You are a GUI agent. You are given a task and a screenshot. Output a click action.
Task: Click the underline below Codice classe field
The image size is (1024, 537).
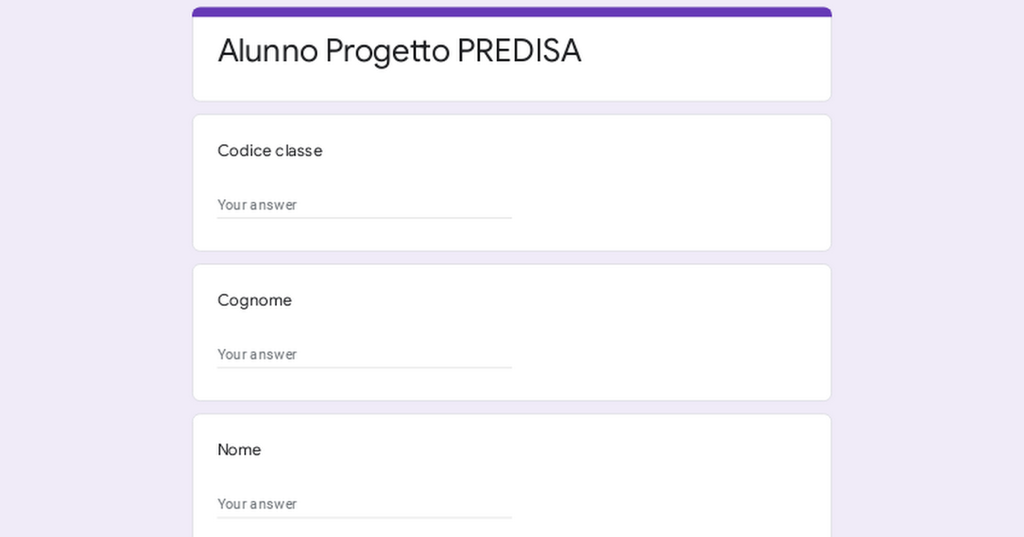(x=364, y=218)
